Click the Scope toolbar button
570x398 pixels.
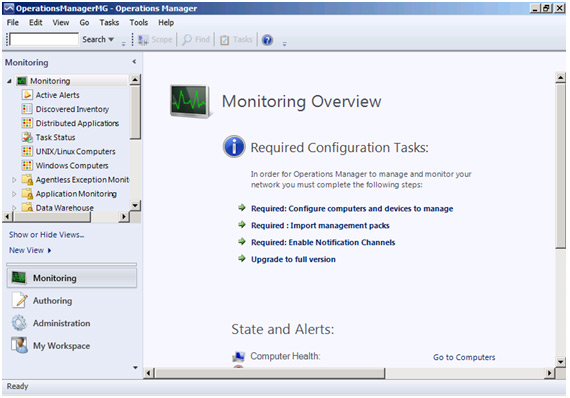[x=155, y=40]
